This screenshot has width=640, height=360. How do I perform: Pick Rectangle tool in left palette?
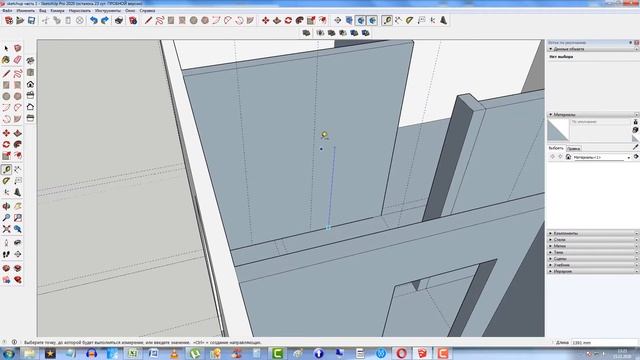6,85
